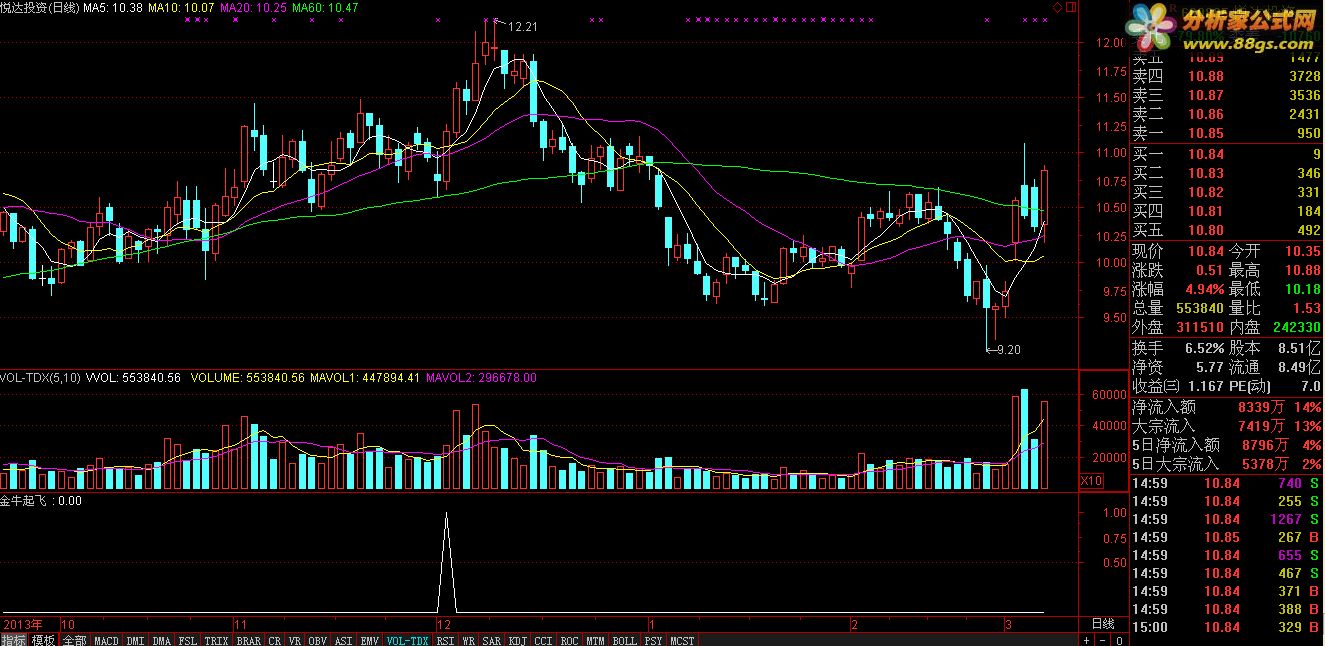Switch to the FSL indicator tab
Image resolution: width=1325 pixels, height=646 pixels.
pyautogui.click(x=187, y=639)
